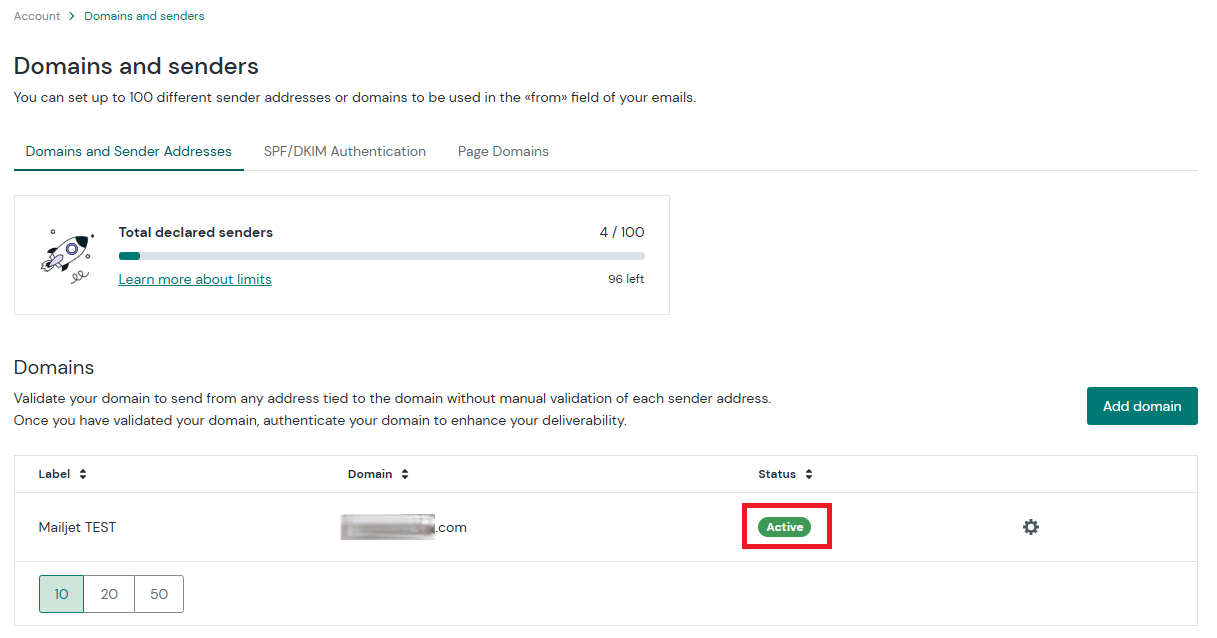Select the Mailjet TEST label
This screenshot has height=638, width=1217.
click(77, 527)
